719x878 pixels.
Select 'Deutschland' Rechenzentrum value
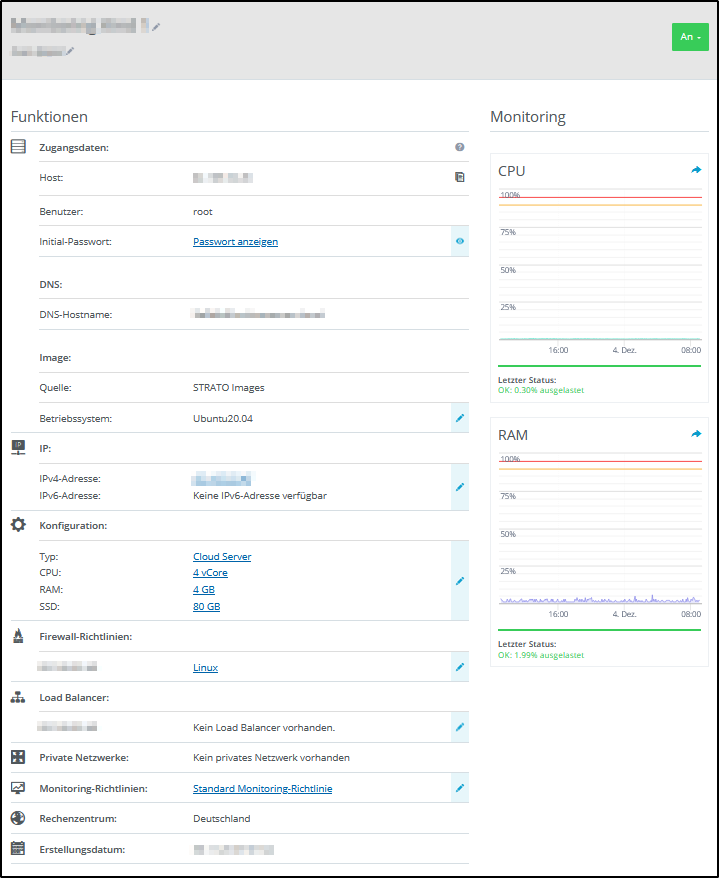222,819
